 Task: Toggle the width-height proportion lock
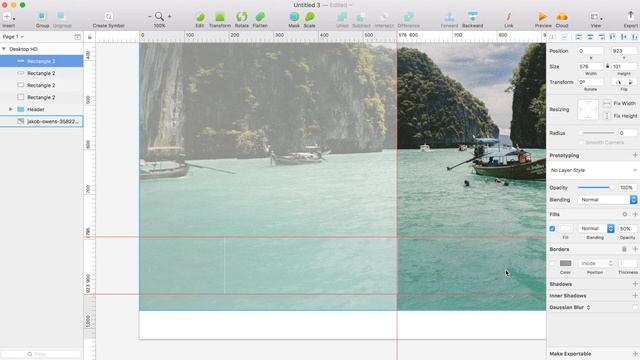(x=607, y=66)
